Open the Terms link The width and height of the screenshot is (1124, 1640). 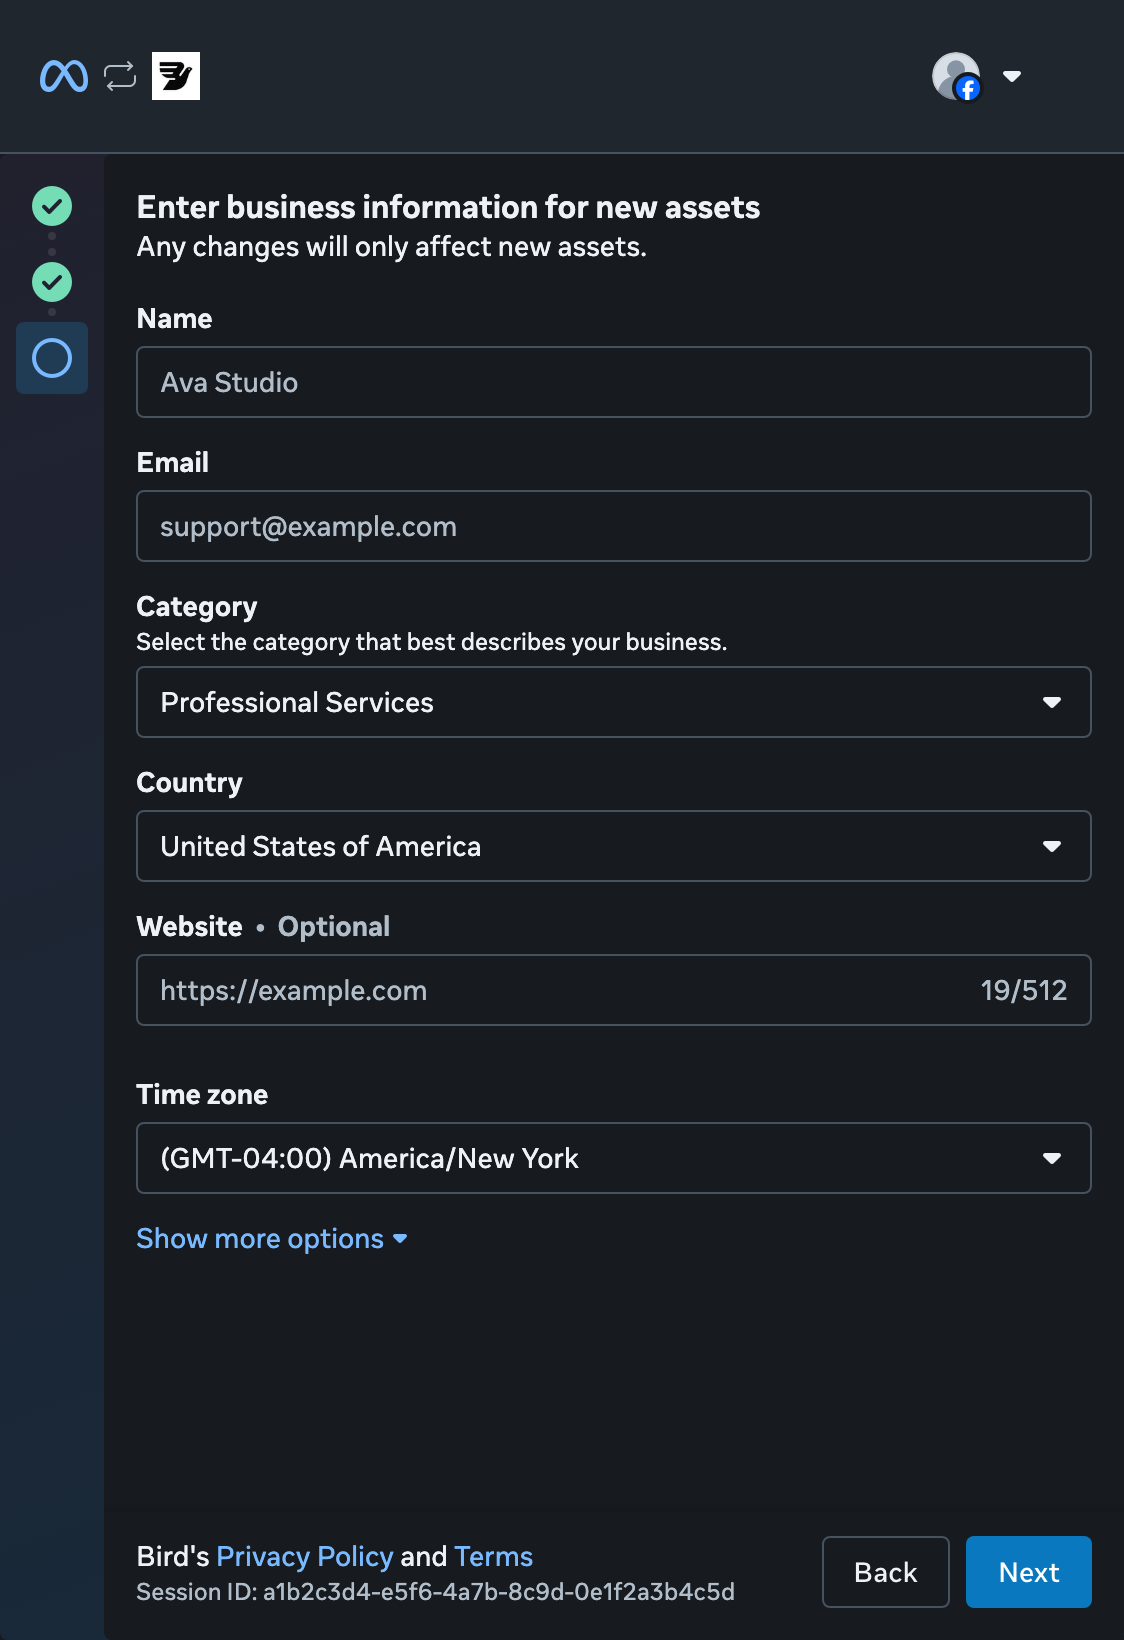coord(493,1556)
